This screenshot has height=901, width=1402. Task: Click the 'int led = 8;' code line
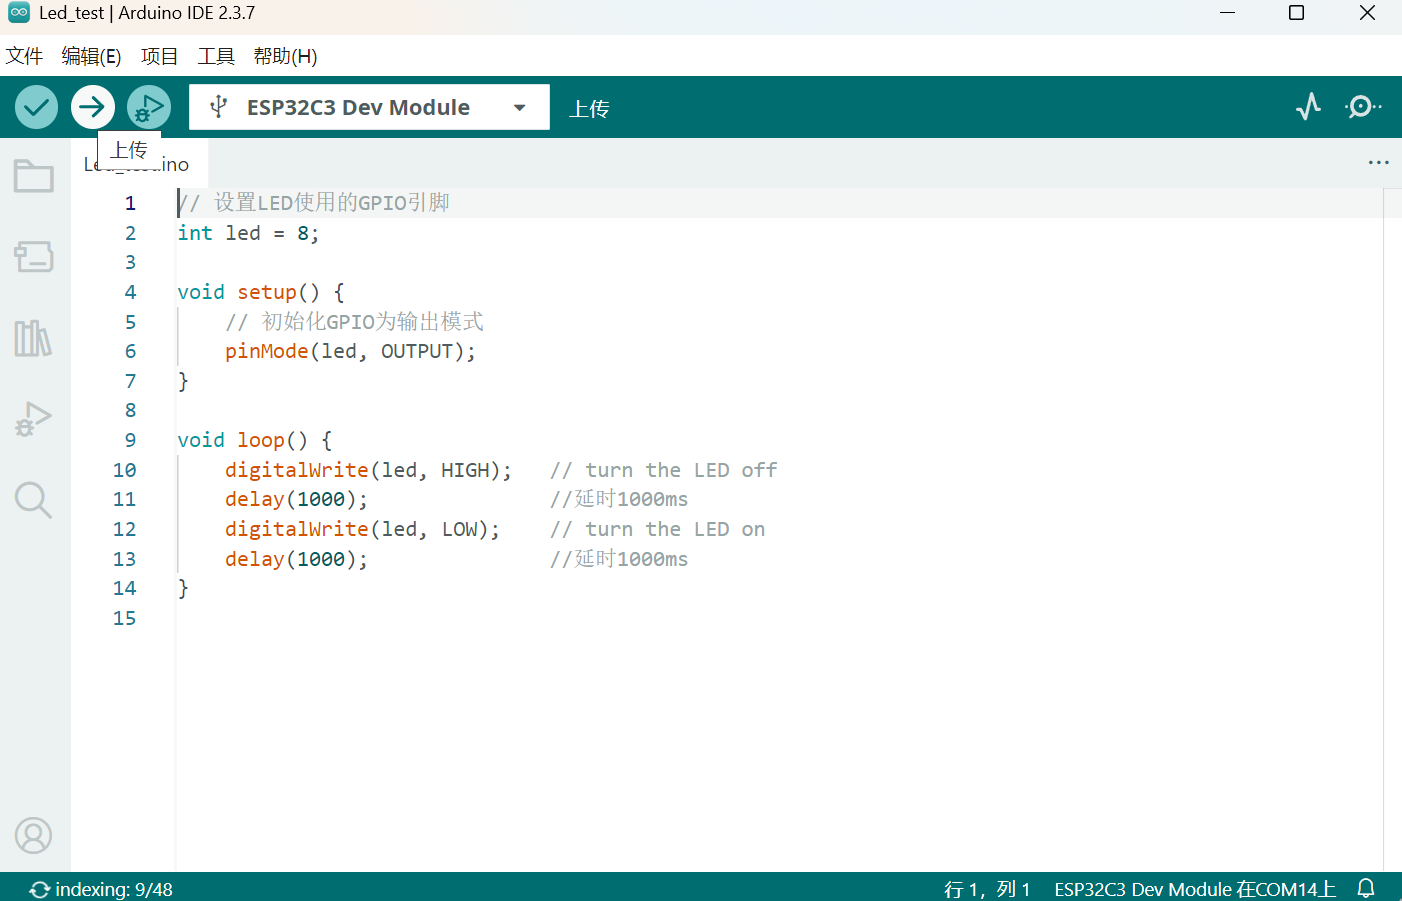click(x=248, y=233)
